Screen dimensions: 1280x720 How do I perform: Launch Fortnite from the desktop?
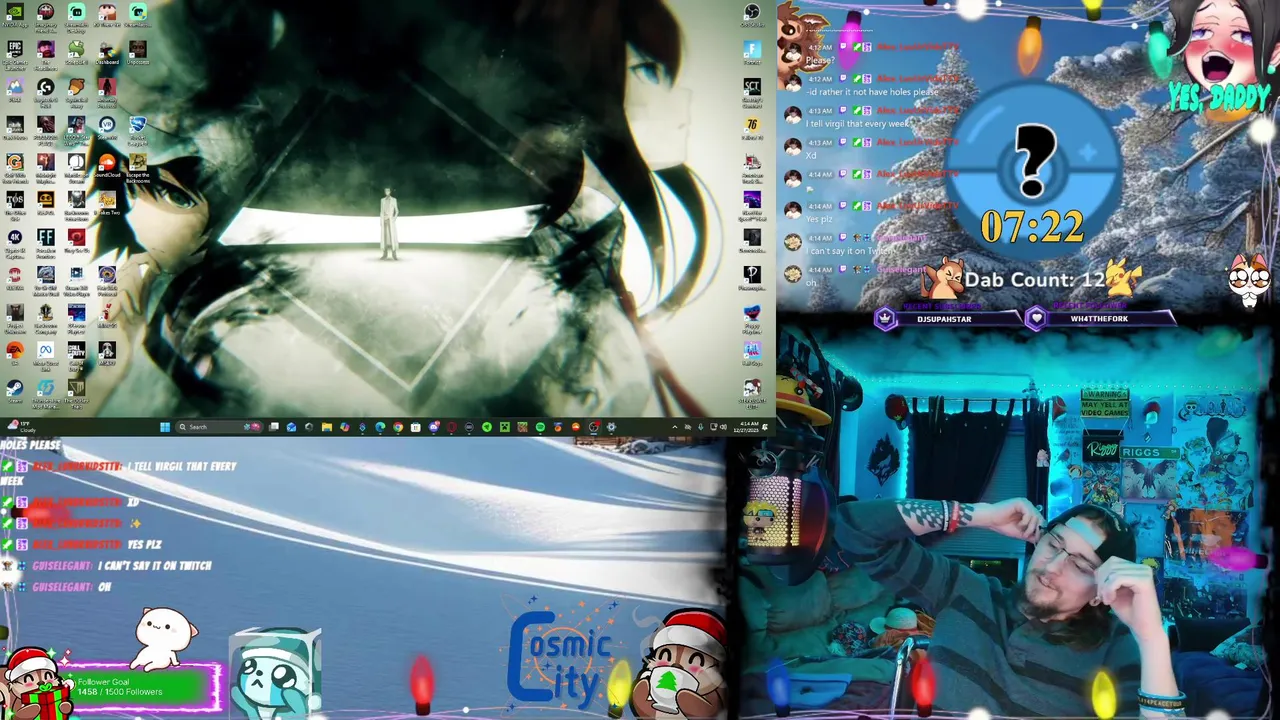[x=752, y=52]
